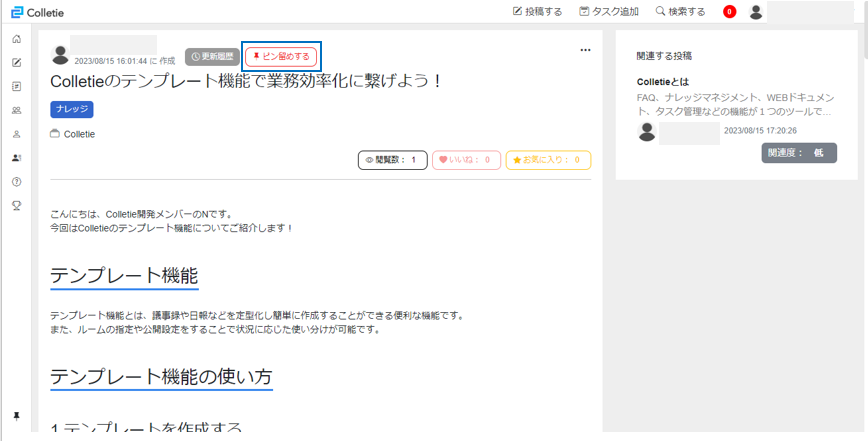868x441 pixels.
Task: Open the groups icon in sidebar
Action: pos(17,110)
